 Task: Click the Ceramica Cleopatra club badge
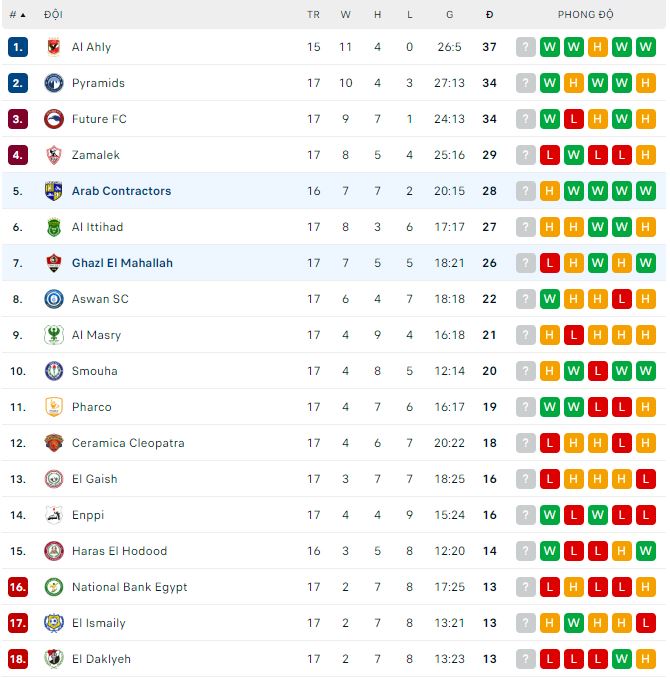[x=53, y=443]
